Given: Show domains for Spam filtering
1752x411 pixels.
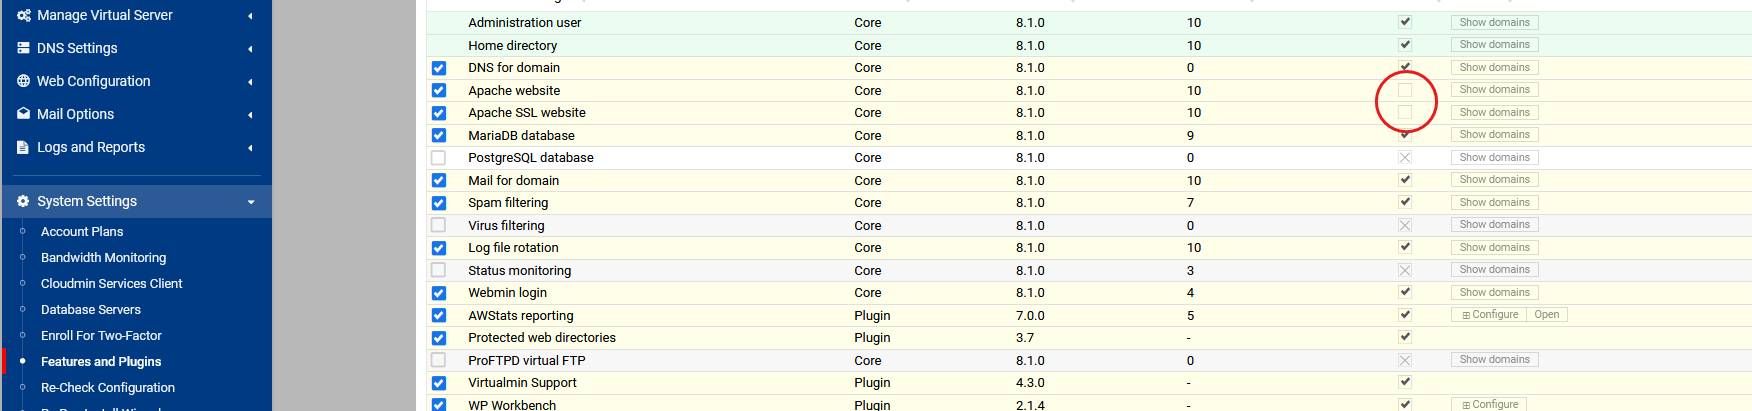Looking at the screenshot, I should tap(1494, 203).
